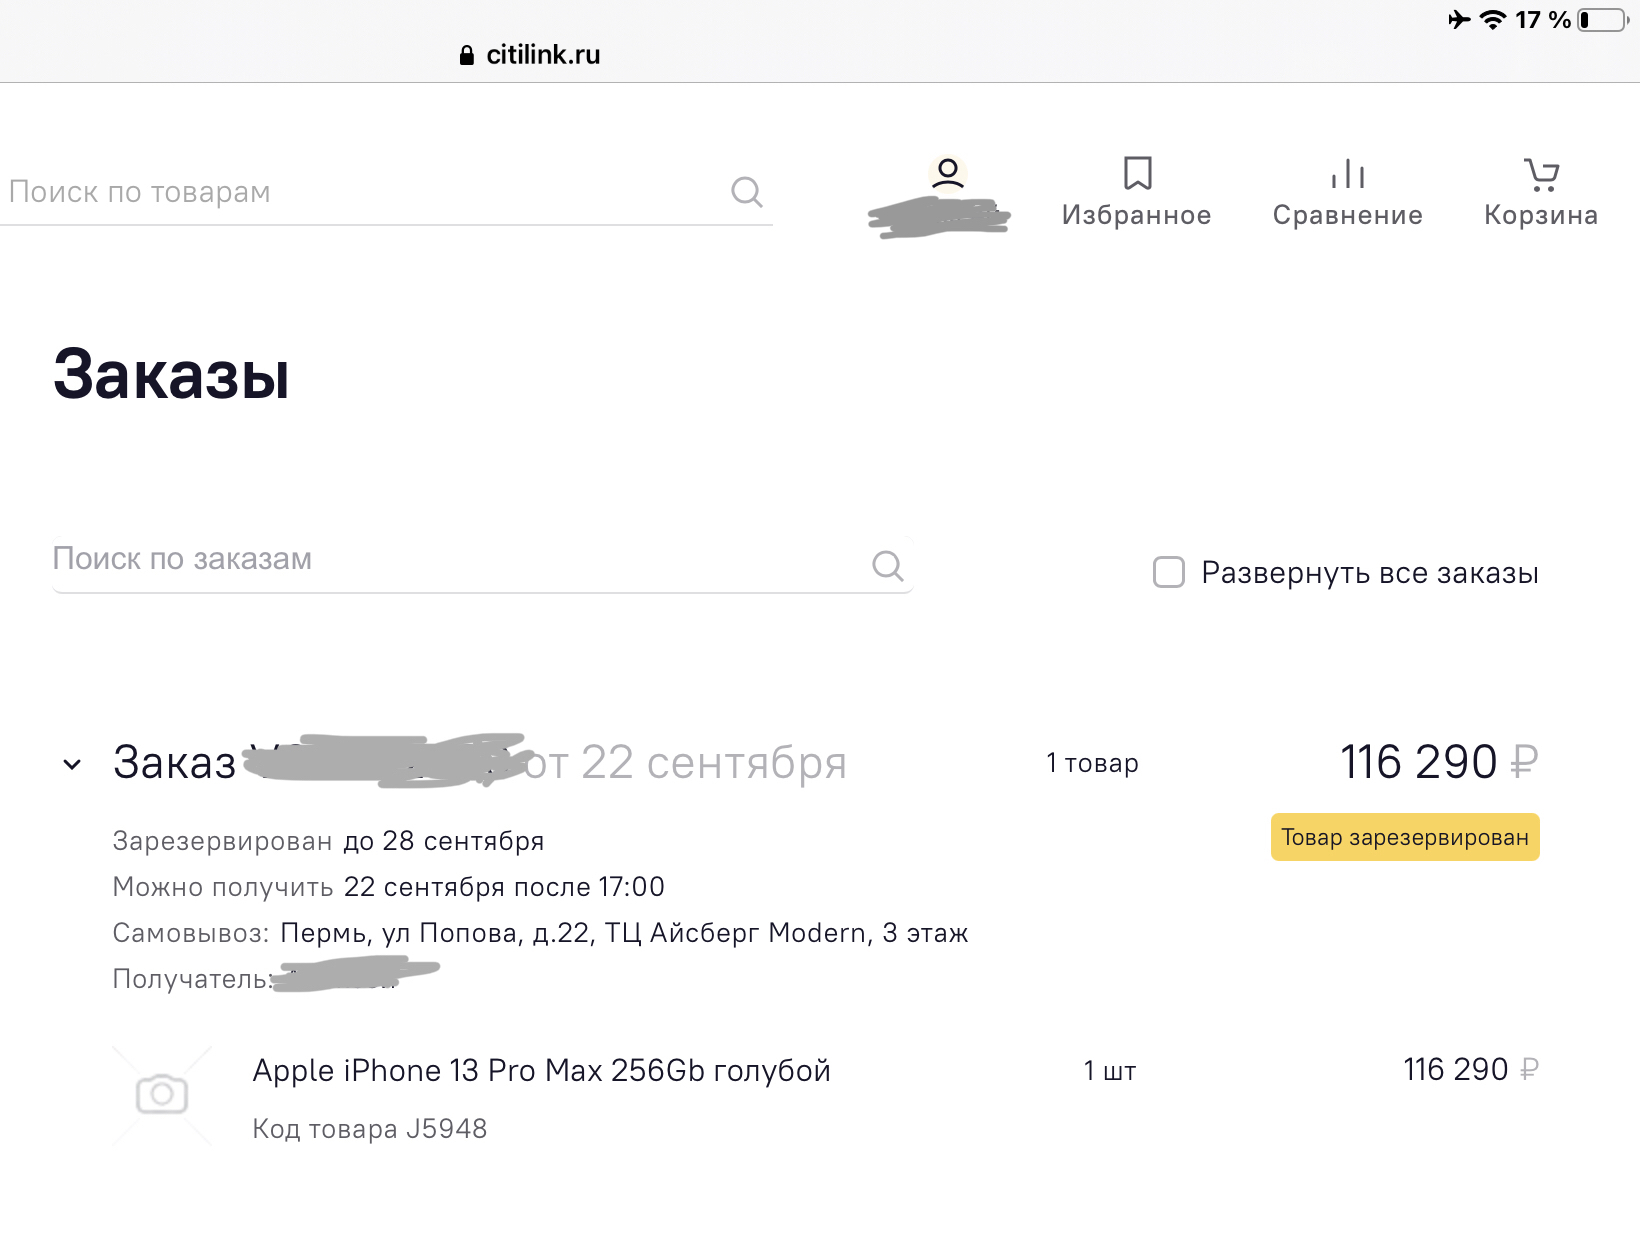Open the user profile icon
This screenshot has width=1640, height=1234.
click(947, 174)
